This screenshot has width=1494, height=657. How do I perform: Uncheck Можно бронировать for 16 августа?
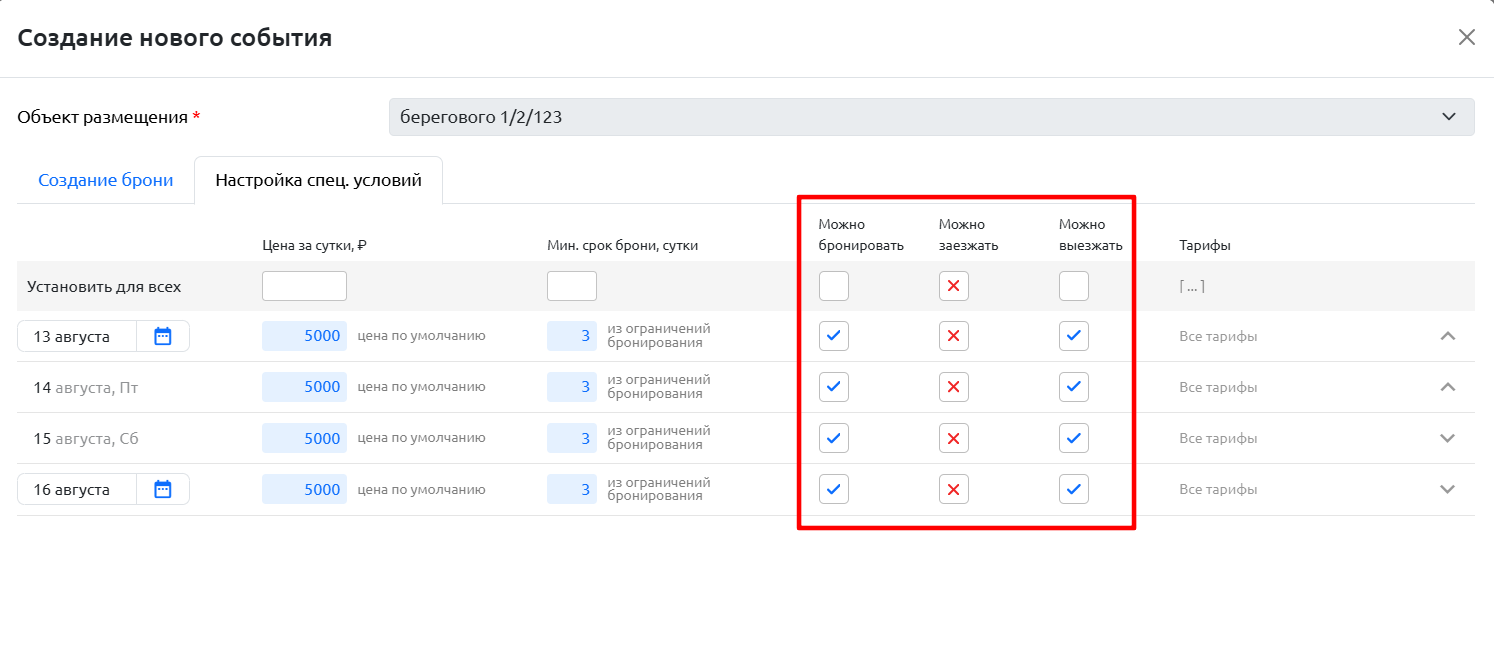pyautogui.click(x=834, y=489)
